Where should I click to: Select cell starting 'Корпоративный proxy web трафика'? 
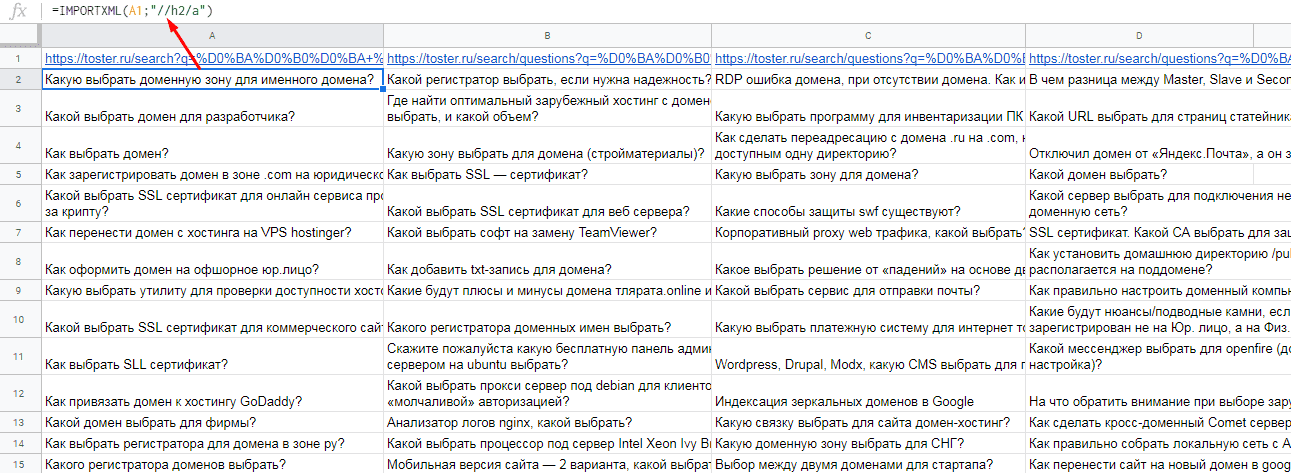pos(869,233)
